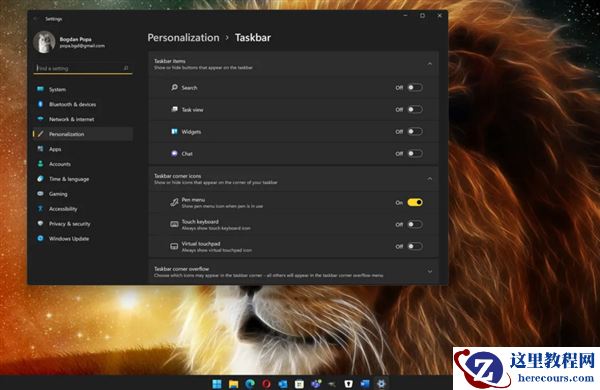Collapse the Taskbar items section chevron
Viewport: 600px width, 390px height.
(430, 64)
